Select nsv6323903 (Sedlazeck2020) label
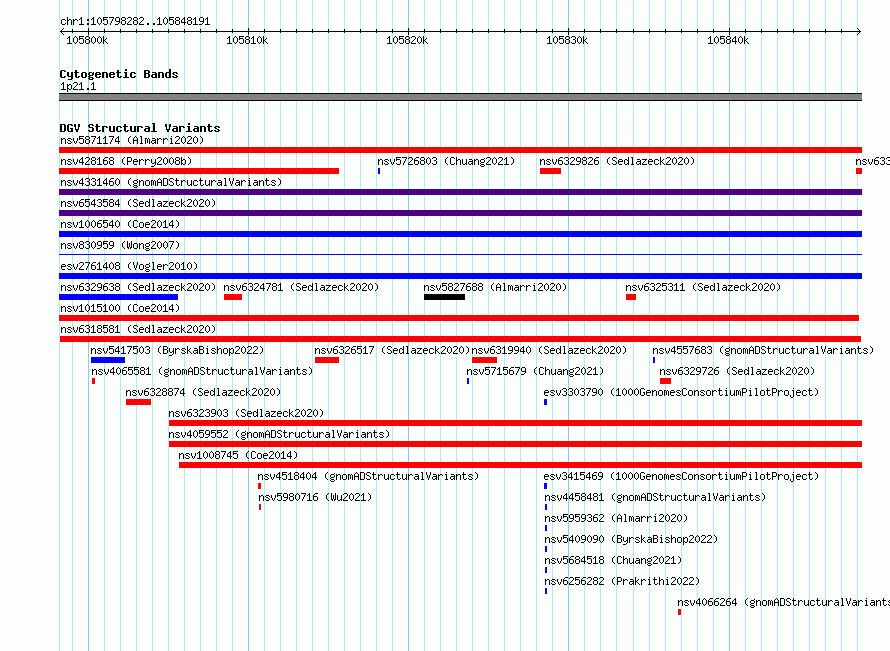Image resolution: width=890 pixels, height=651 pixels. point(246,413)
